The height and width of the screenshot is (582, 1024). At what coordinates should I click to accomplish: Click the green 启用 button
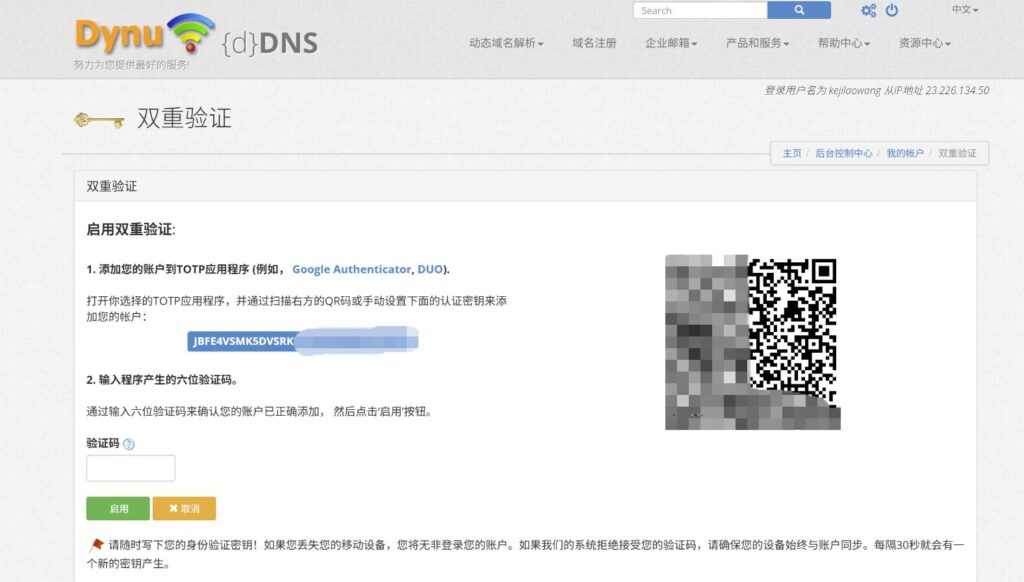(117, 509)
